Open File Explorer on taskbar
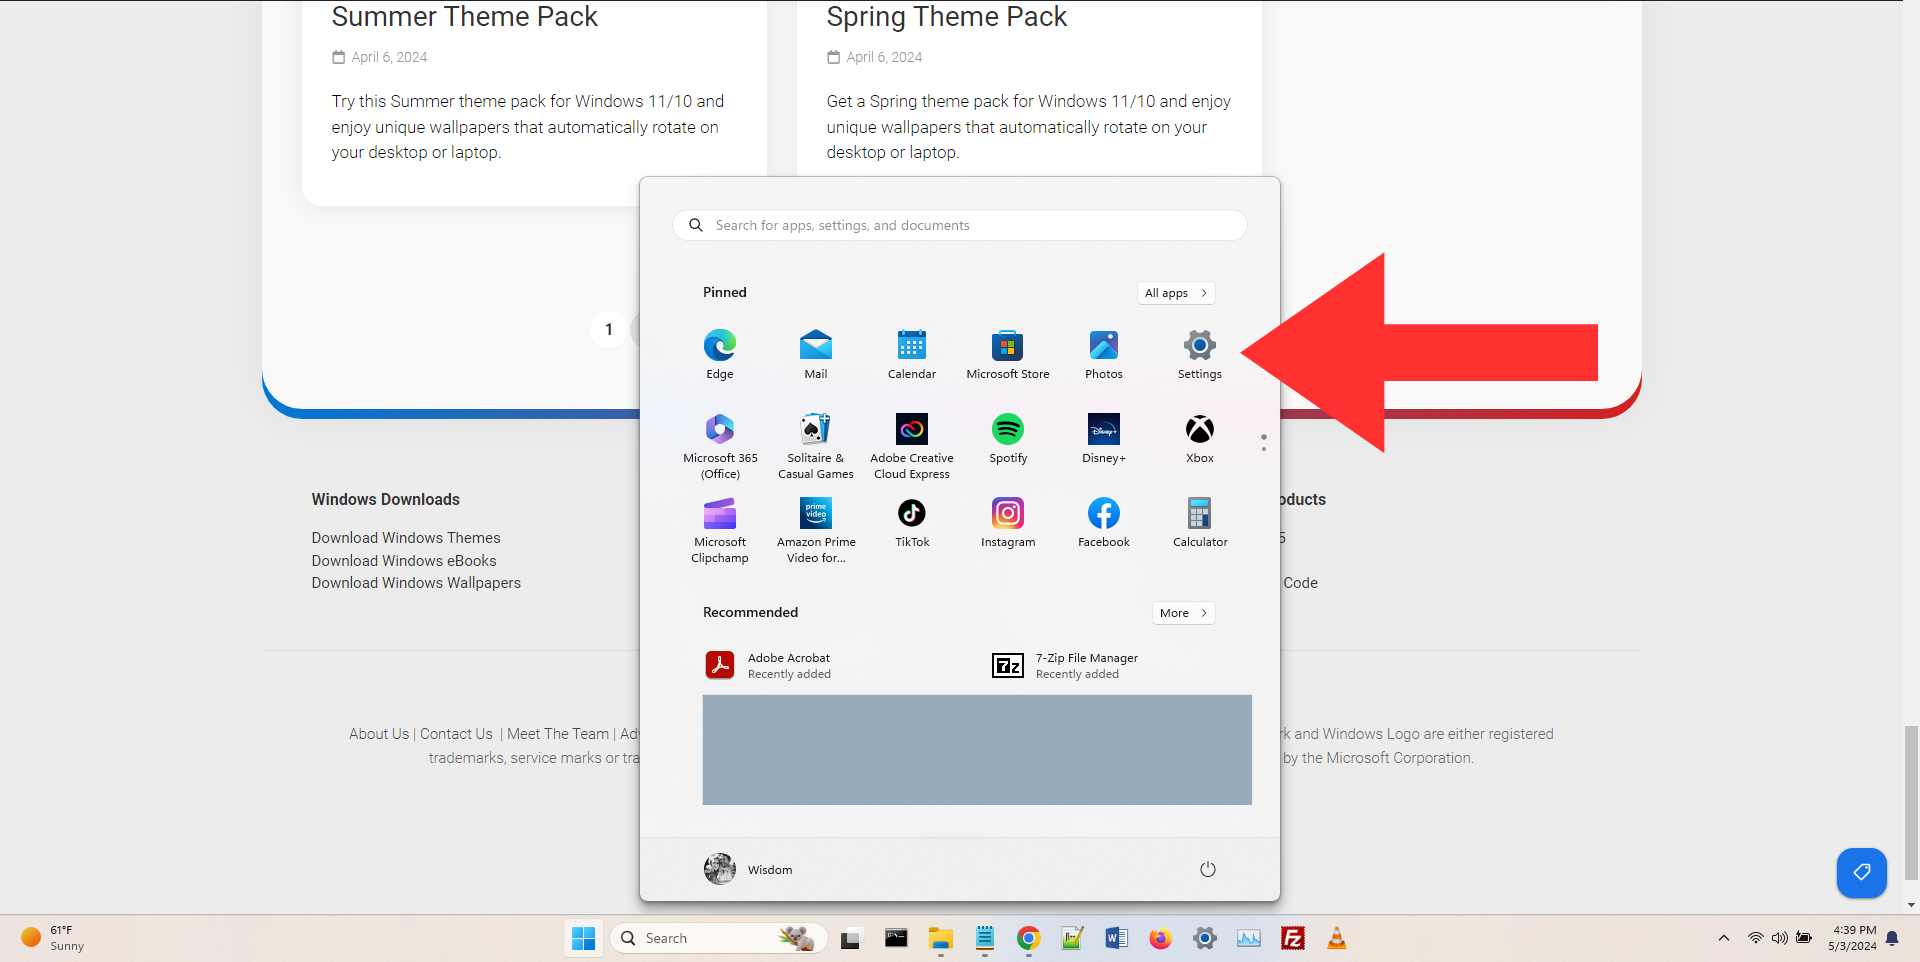This screenshot has height=962, width=1920. click(x=940, y=938)
